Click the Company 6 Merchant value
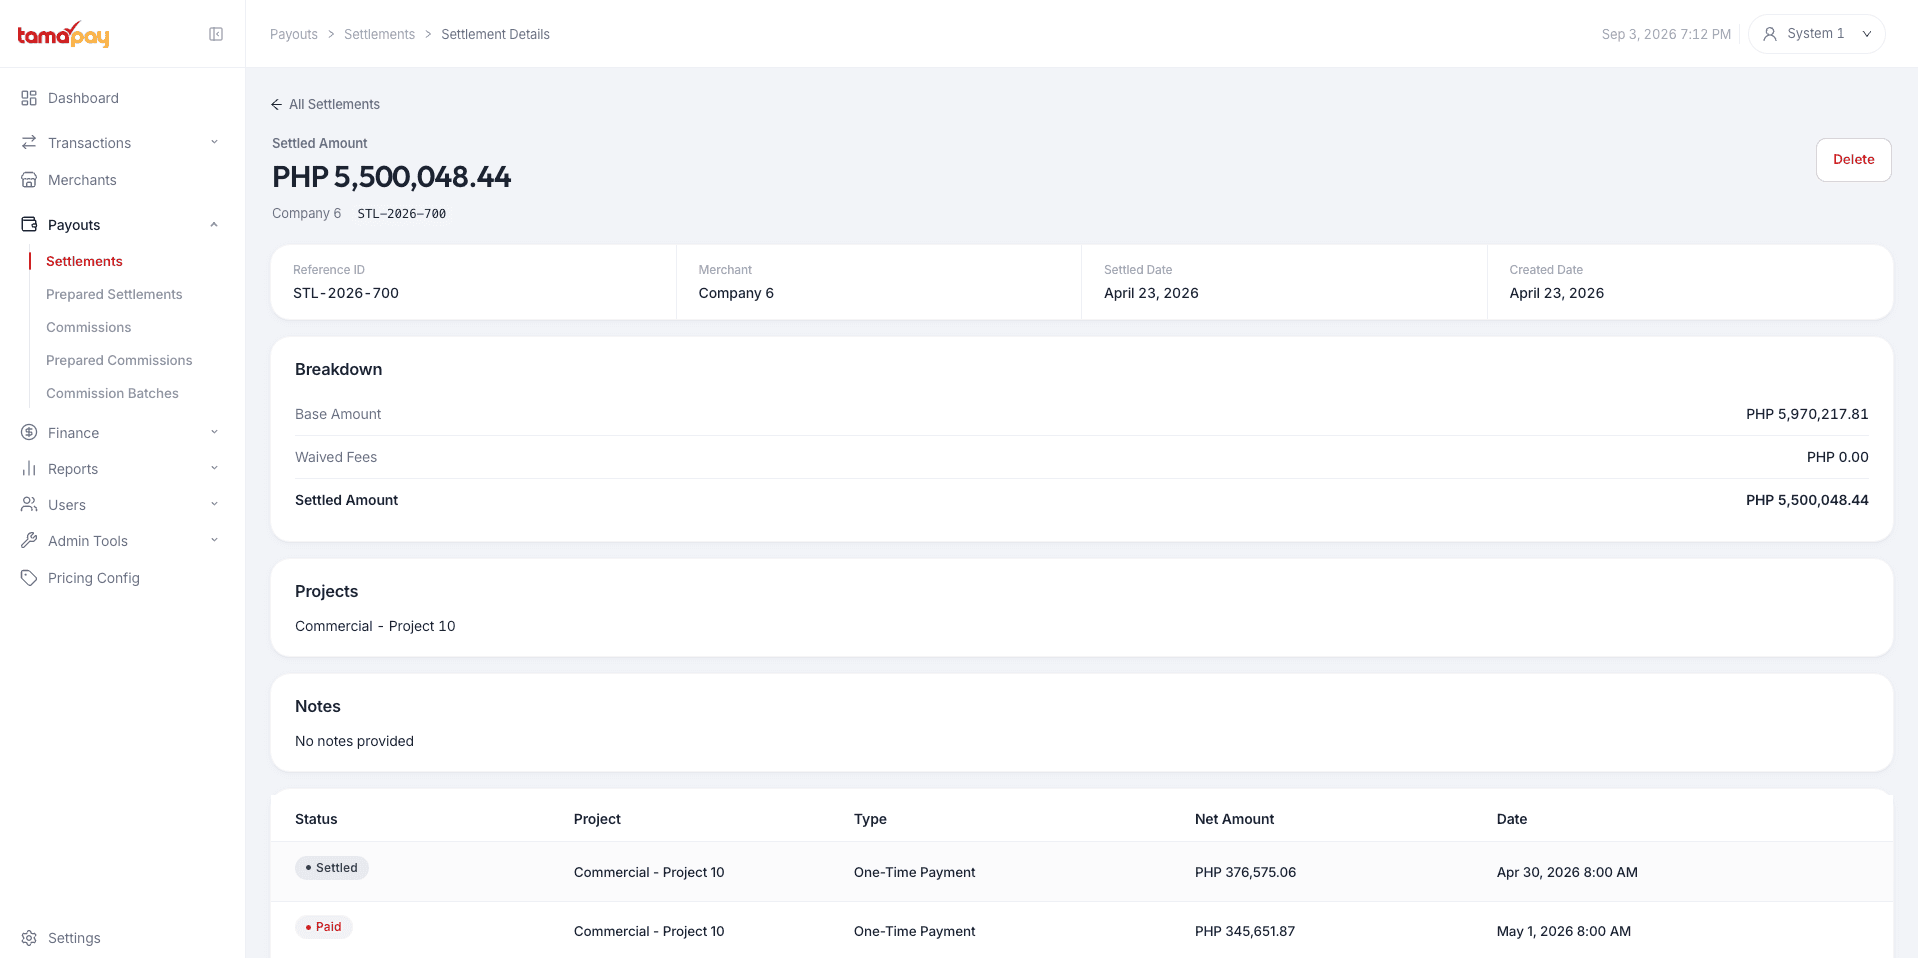This screenshot has height=958, width=1918. pyautogui.click(x=736, y=293)
